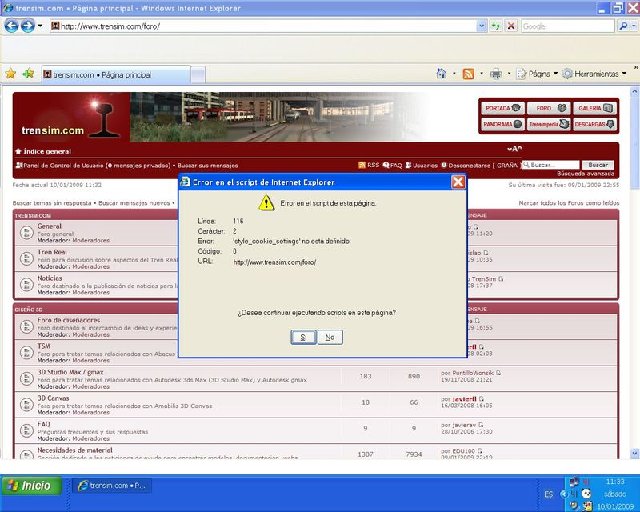Click the Add to Favorites icon
The image size is (640, 512).
pos(28,74)
